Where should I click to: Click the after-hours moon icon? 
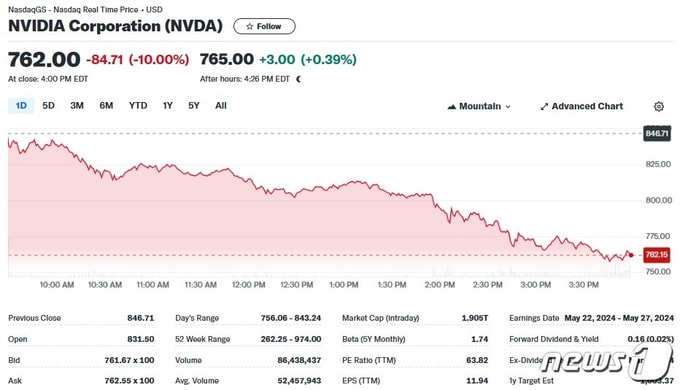[298, 79]
